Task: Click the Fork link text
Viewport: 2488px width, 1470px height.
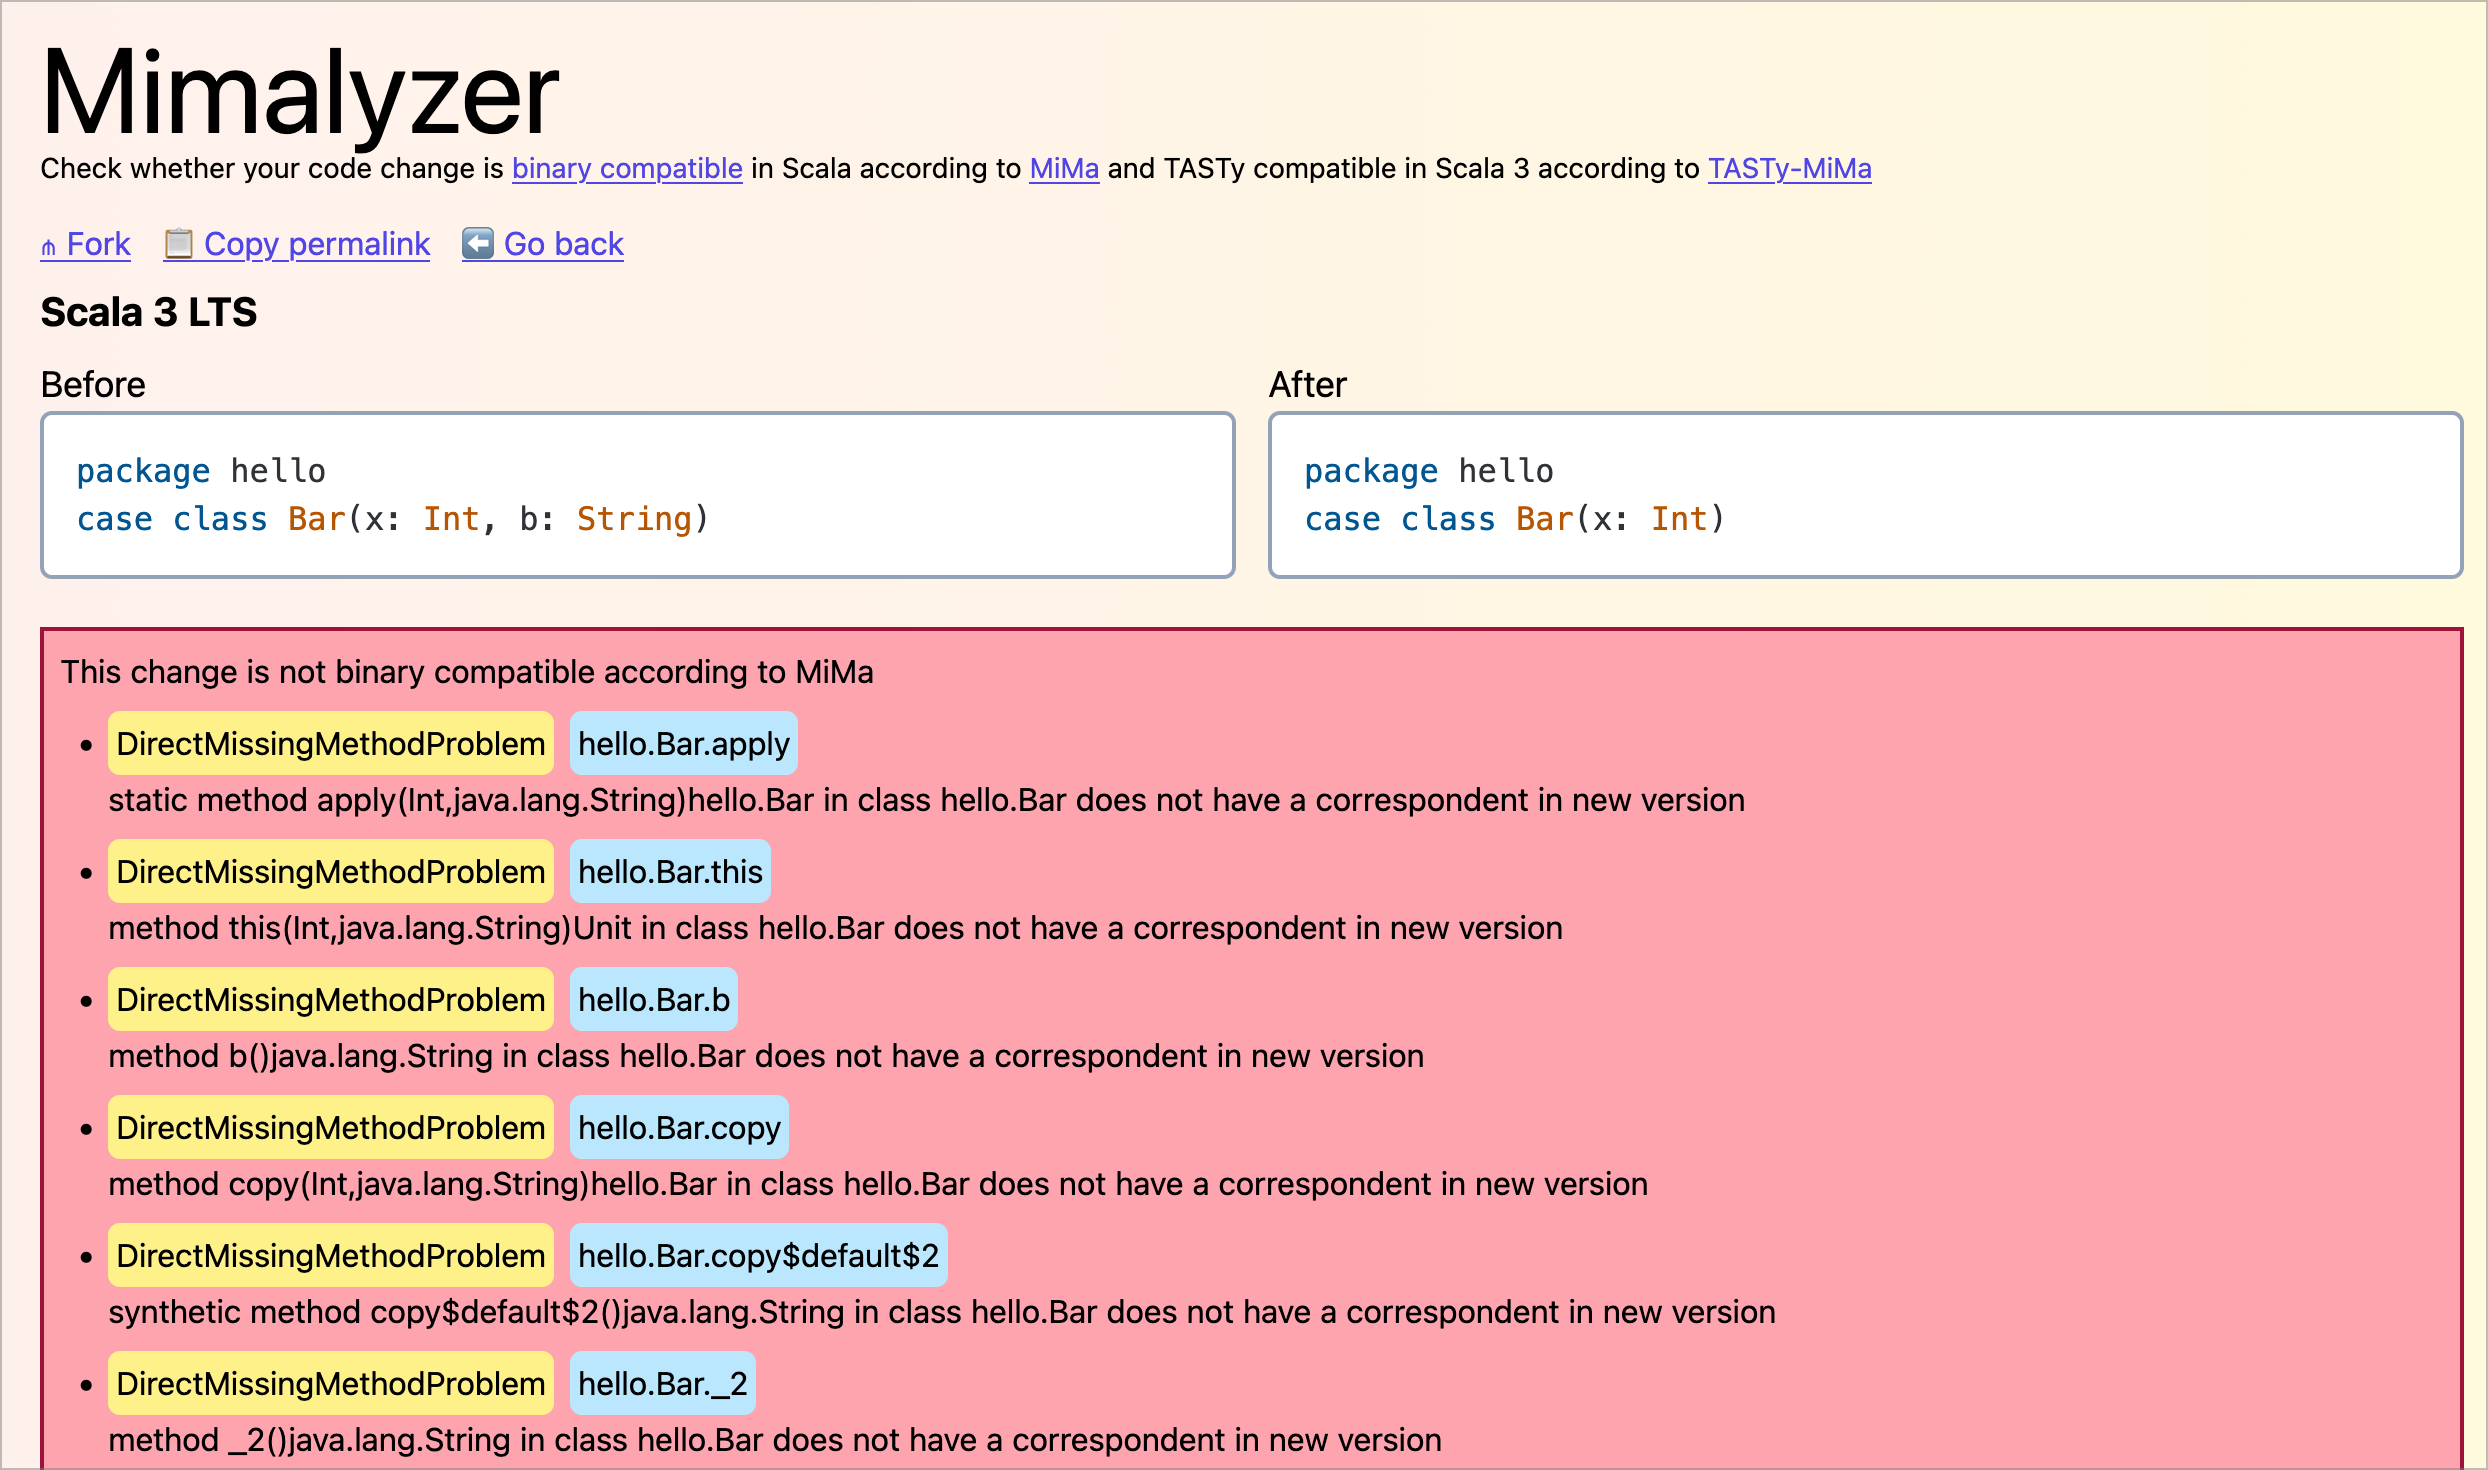Action: pos(98,244)
